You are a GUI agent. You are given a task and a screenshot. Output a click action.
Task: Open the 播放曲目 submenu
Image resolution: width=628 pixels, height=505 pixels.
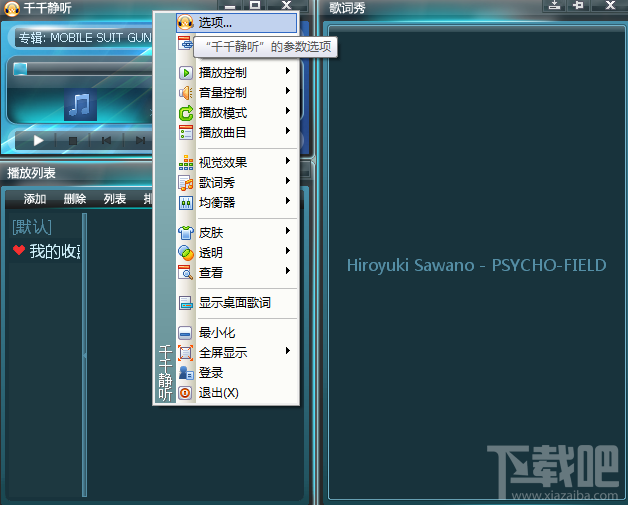click(x=237, y=133)
